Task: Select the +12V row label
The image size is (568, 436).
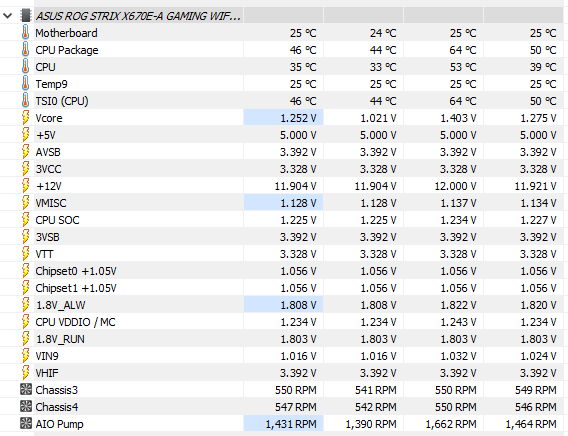Action: pyautogui.click(x=49, y=186)
